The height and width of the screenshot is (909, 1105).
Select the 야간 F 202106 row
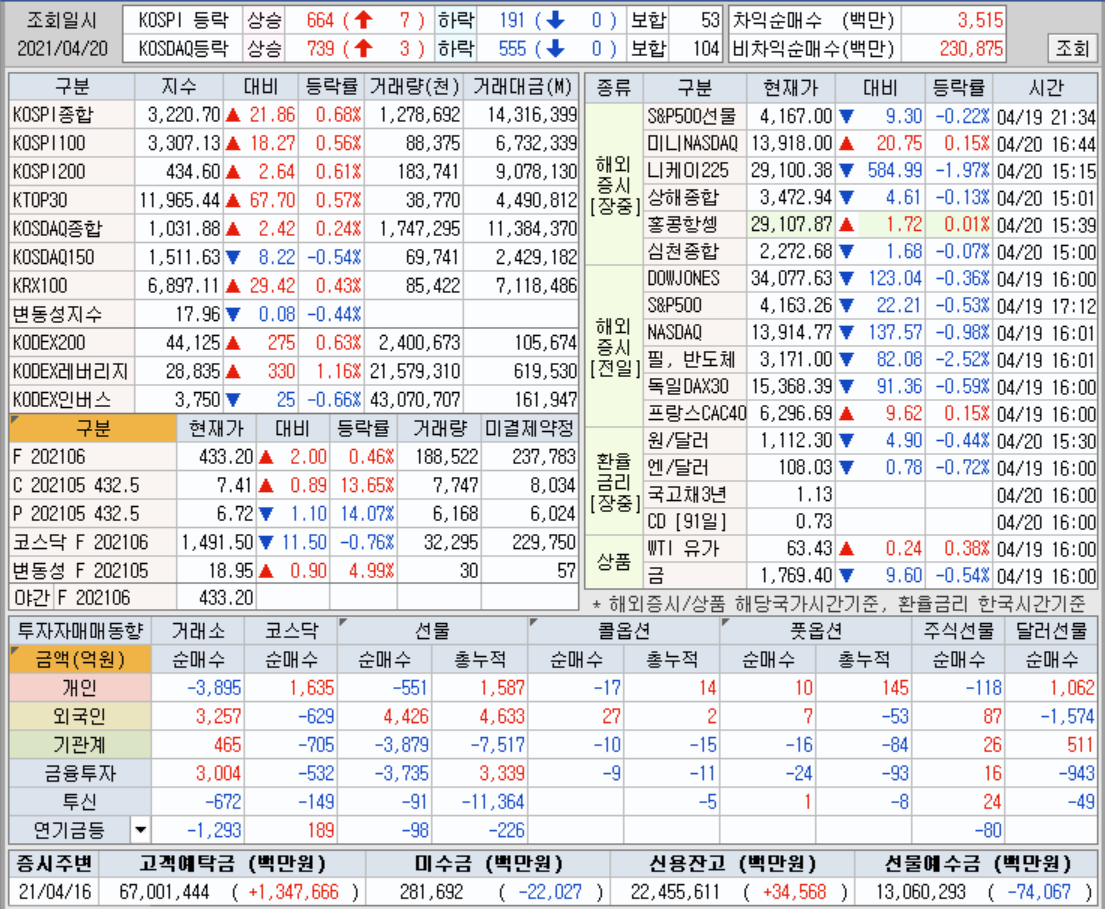(x=294, y=598)
